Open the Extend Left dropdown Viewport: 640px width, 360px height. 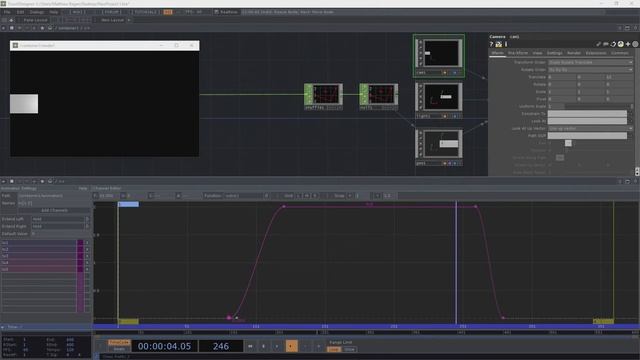(60, 219)
